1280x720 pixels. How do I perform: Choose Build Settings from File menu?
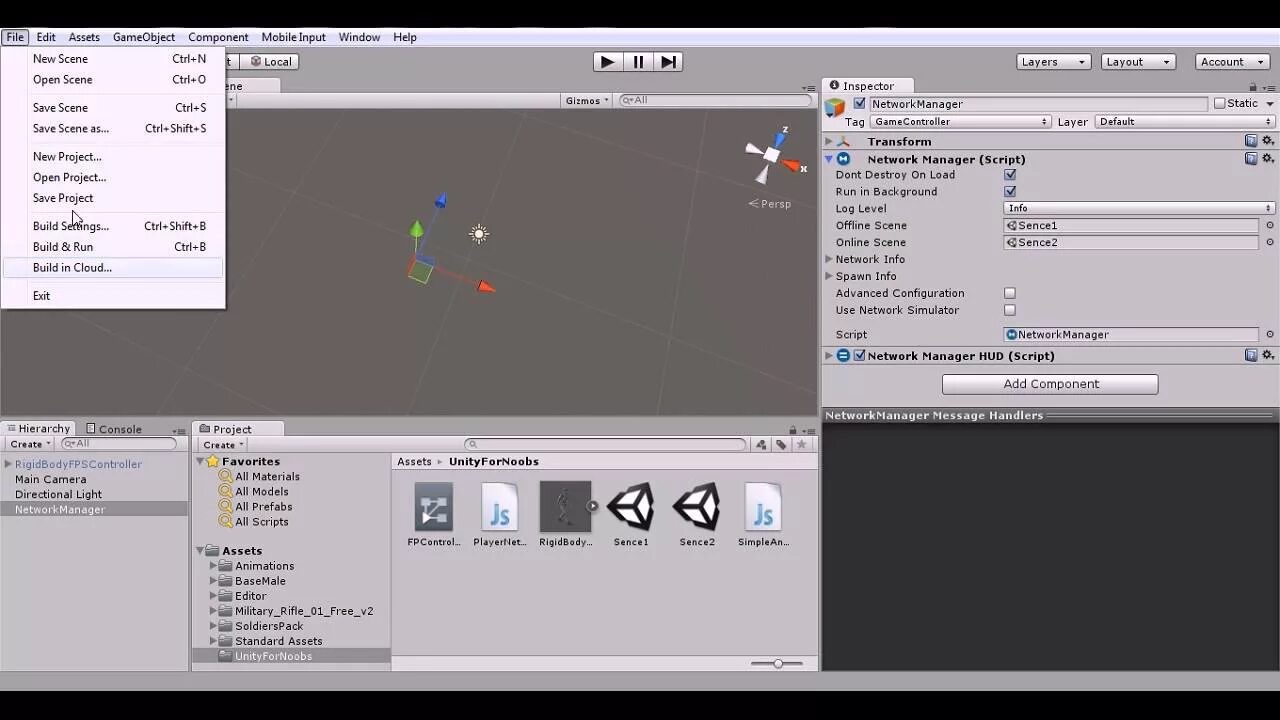[x=113, y=226]
